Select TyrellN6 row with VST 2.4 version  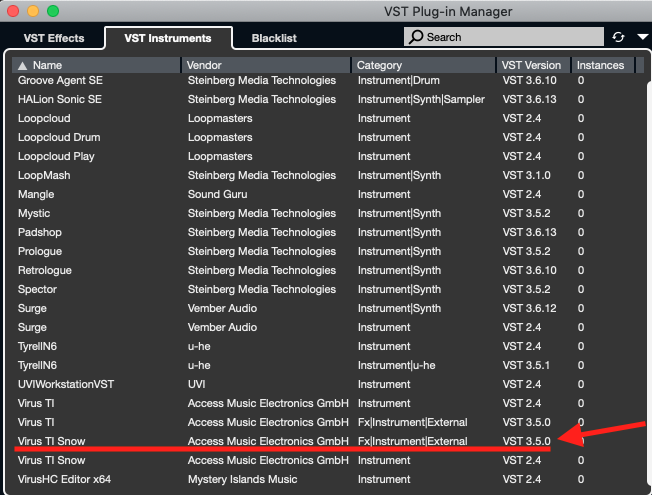328,346
